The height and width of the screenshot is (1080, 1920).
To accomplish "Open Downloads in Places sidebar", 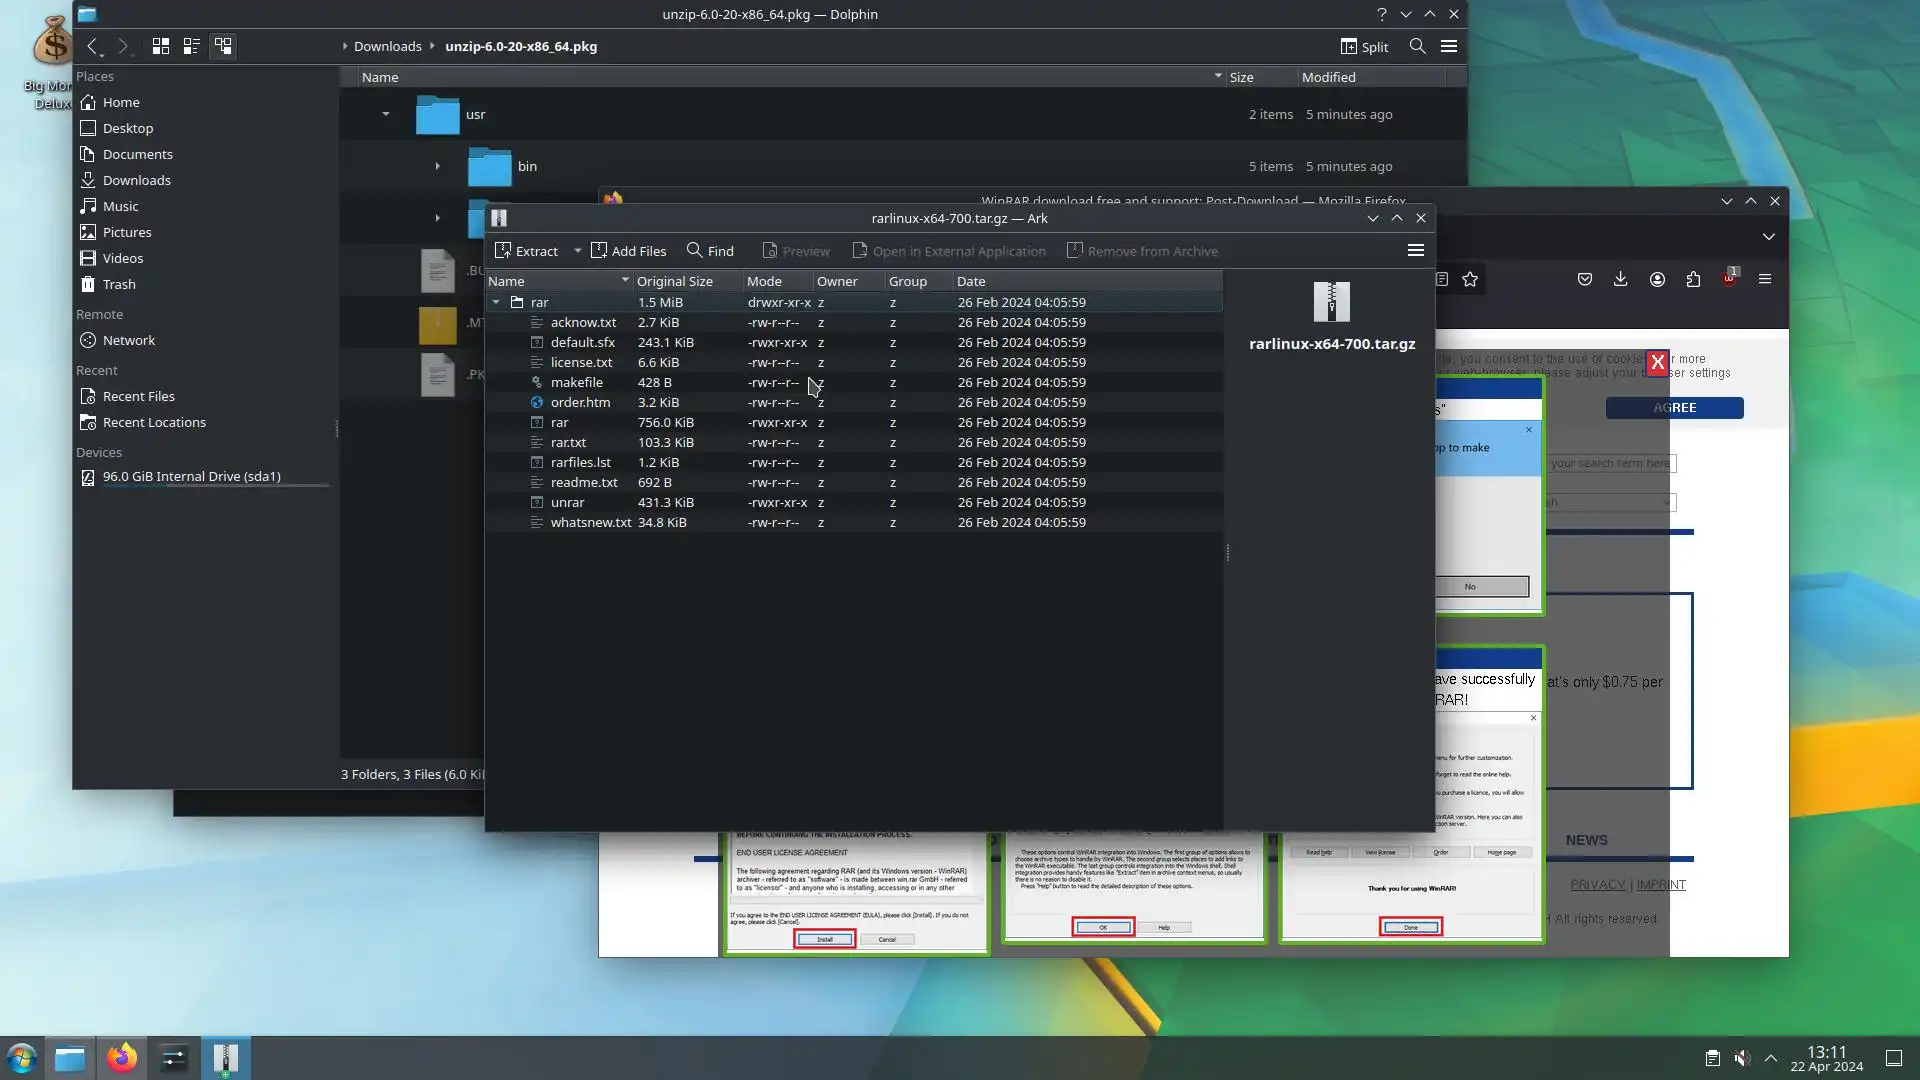I will coord(136,180).
